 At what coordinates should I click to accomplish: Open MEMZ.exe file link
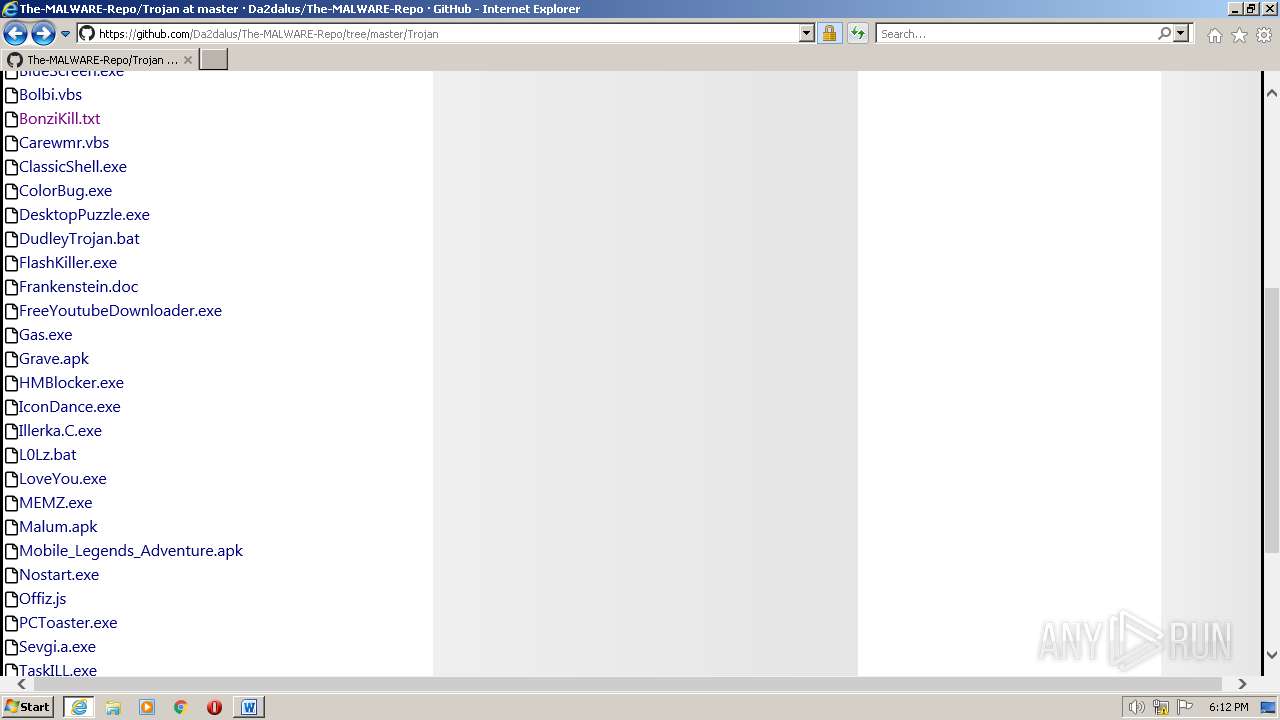[x=55, y=503]
